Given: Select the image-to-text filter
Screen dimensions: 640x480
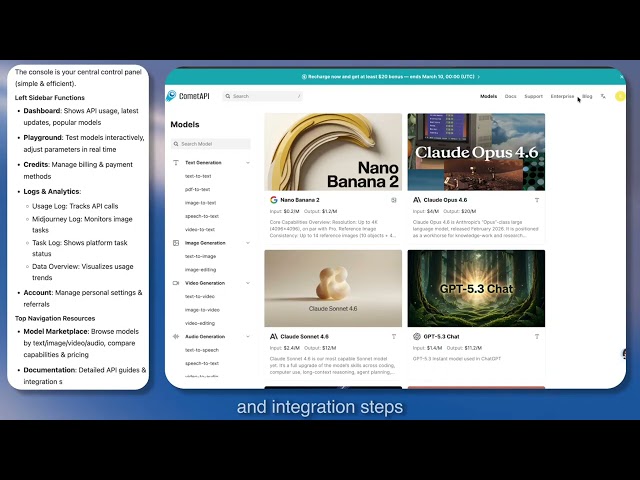Looking at the screenshot, I should pyautogui.click(x=200, y=203).
